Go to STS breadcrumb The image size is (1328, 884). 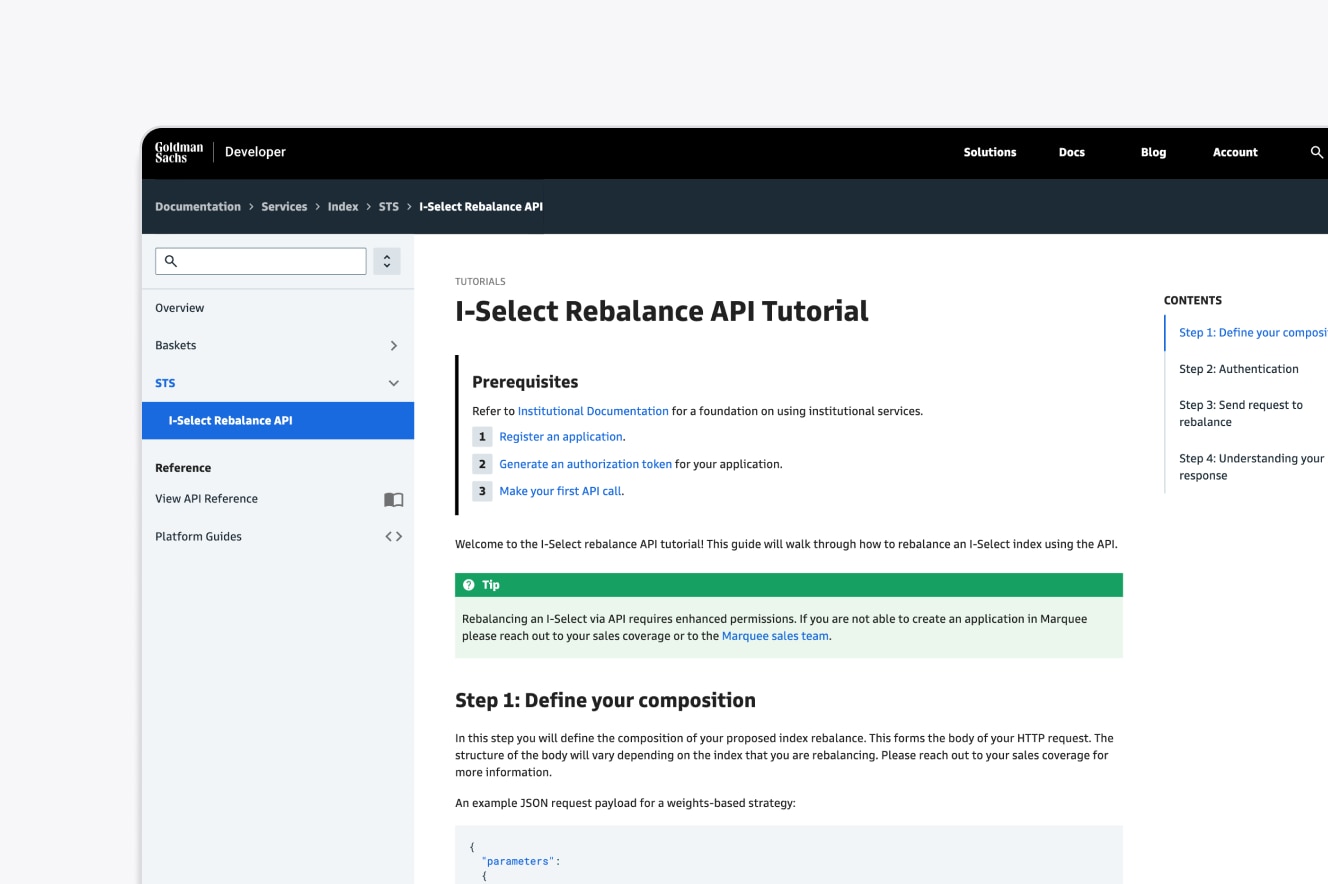point(388,207)
